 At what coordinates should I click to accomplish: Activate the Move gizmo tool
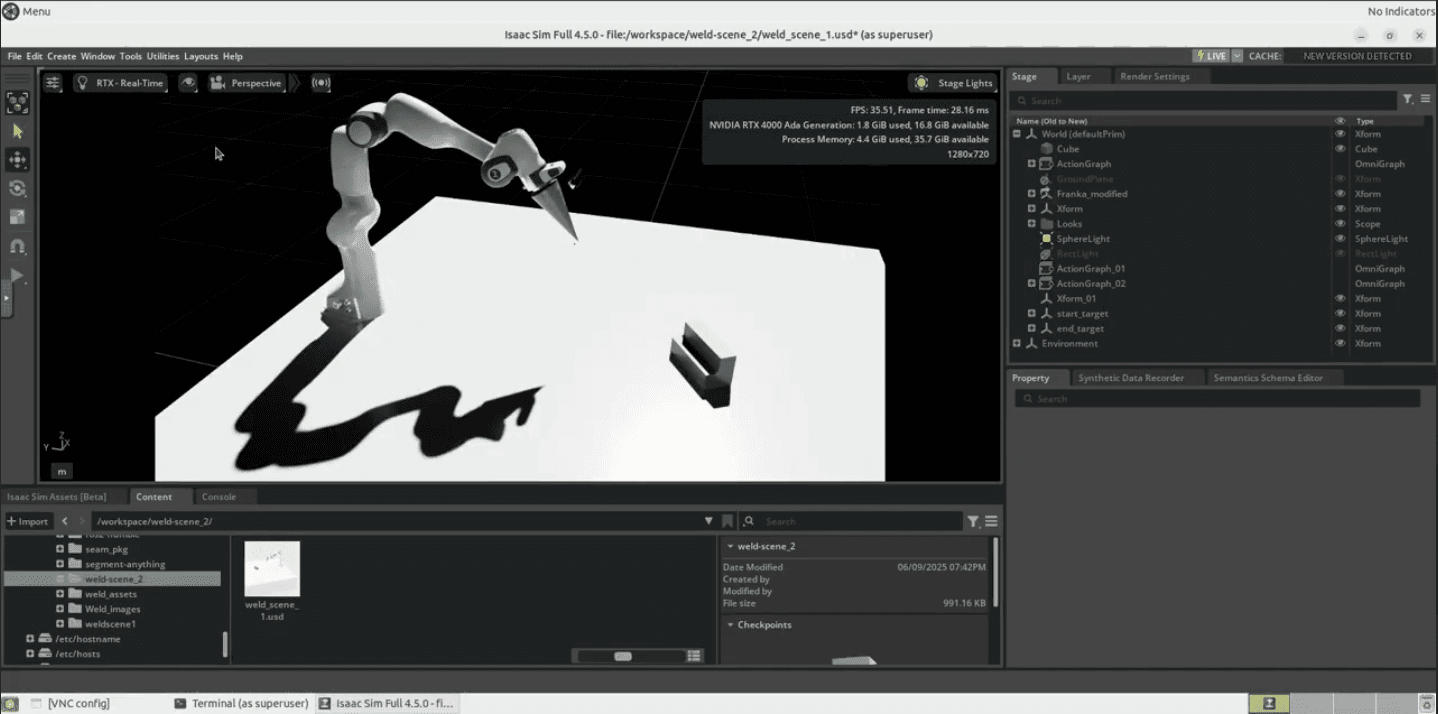click(18, 159)
